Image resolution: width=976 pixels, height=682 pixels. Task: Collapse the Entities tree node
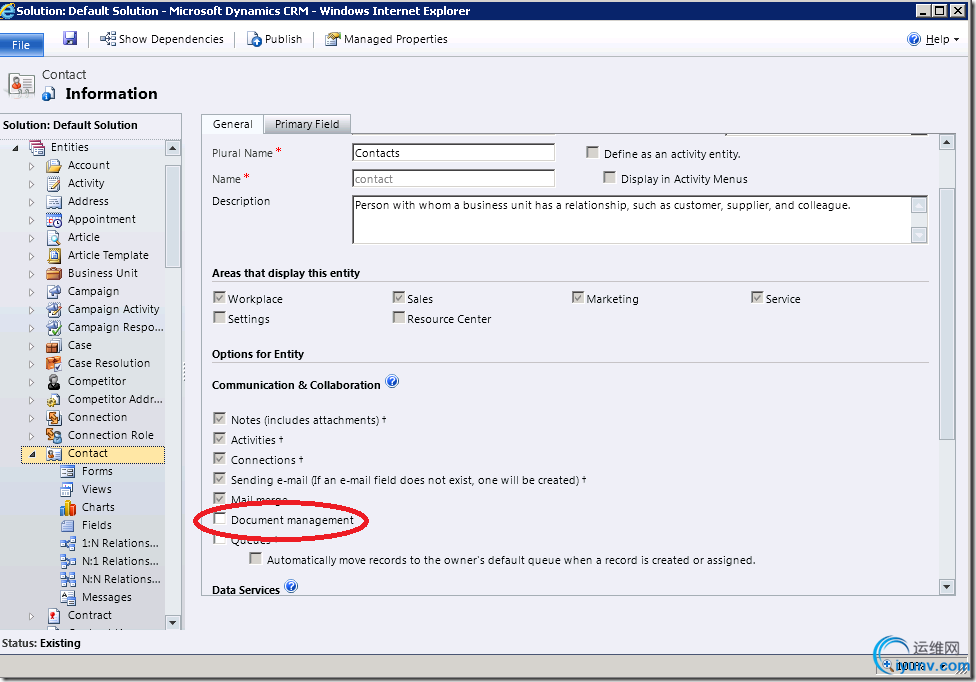[x=16, y=148]
